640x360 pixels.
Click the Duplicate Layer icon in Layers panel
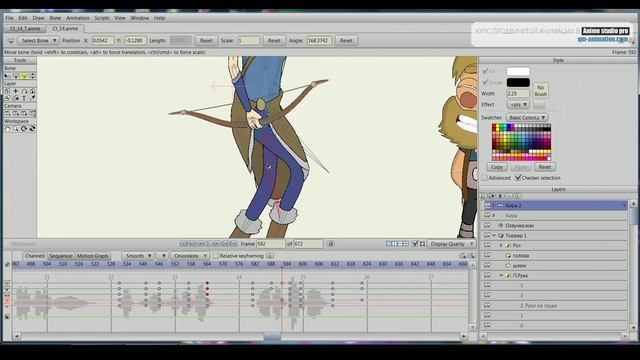tap(492, 196)
